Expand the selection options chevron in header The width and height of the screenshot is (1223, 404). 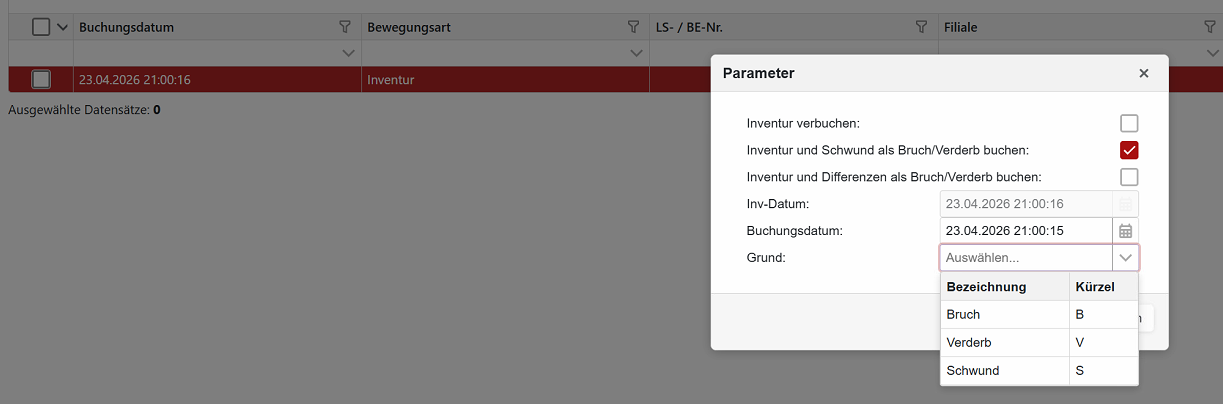coord(62,27)
